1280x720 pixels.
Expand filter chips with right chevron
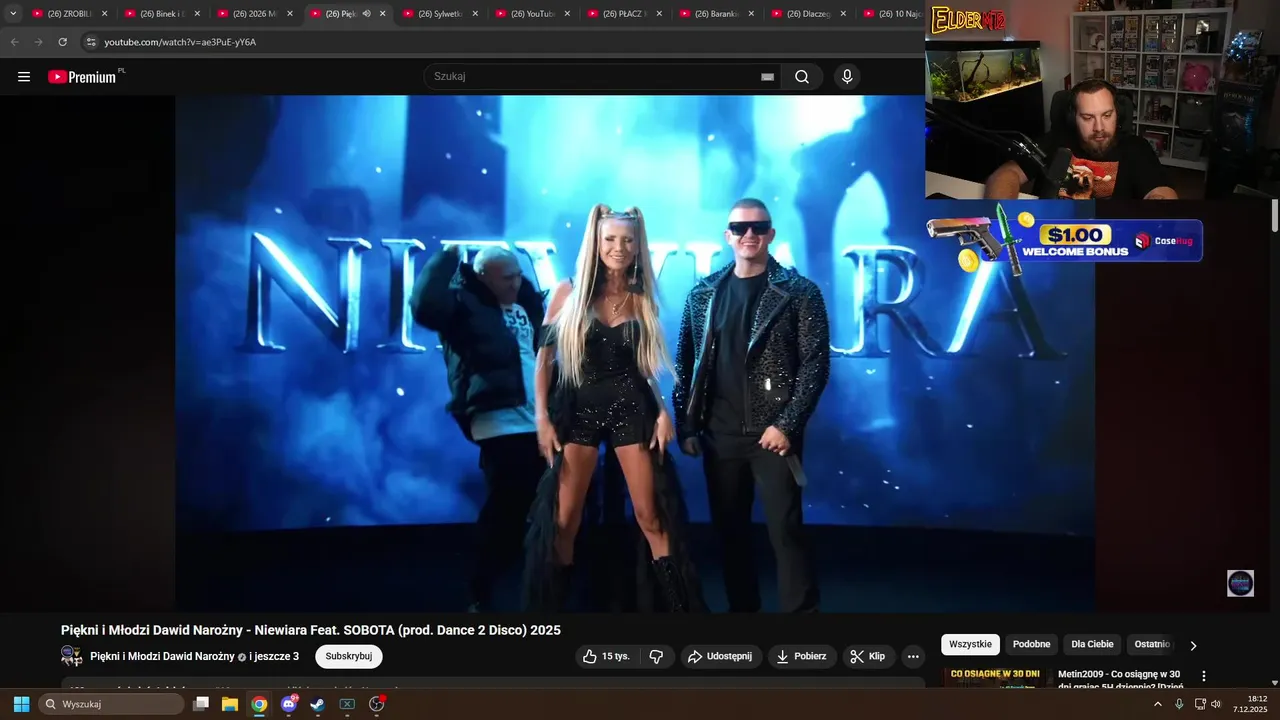1192,645
